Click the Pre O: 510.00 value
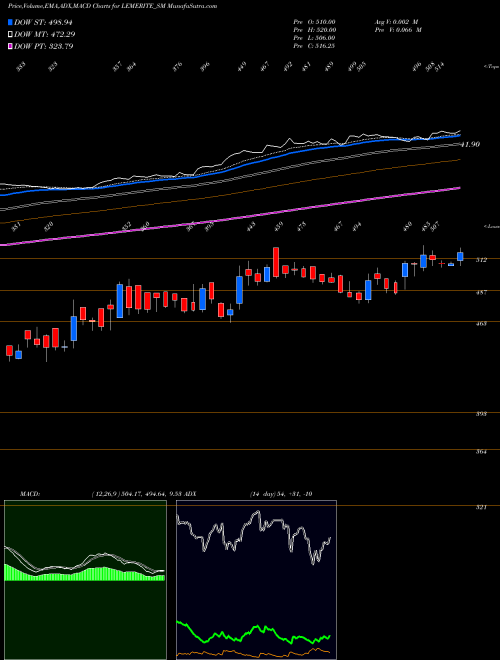Screen dimensions: 500x660 point(314,21)
